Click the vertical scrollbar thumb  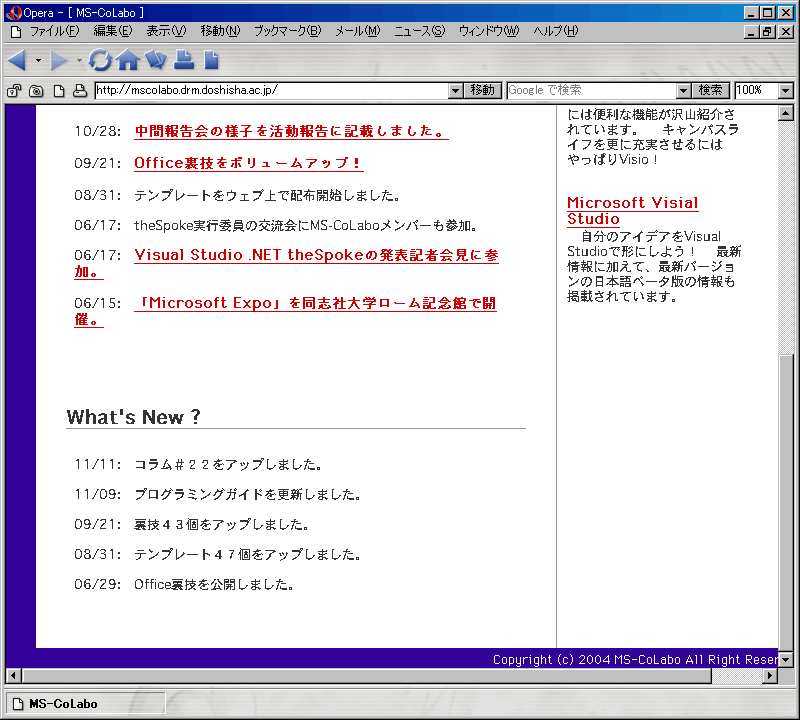click(x=786, y=503)
